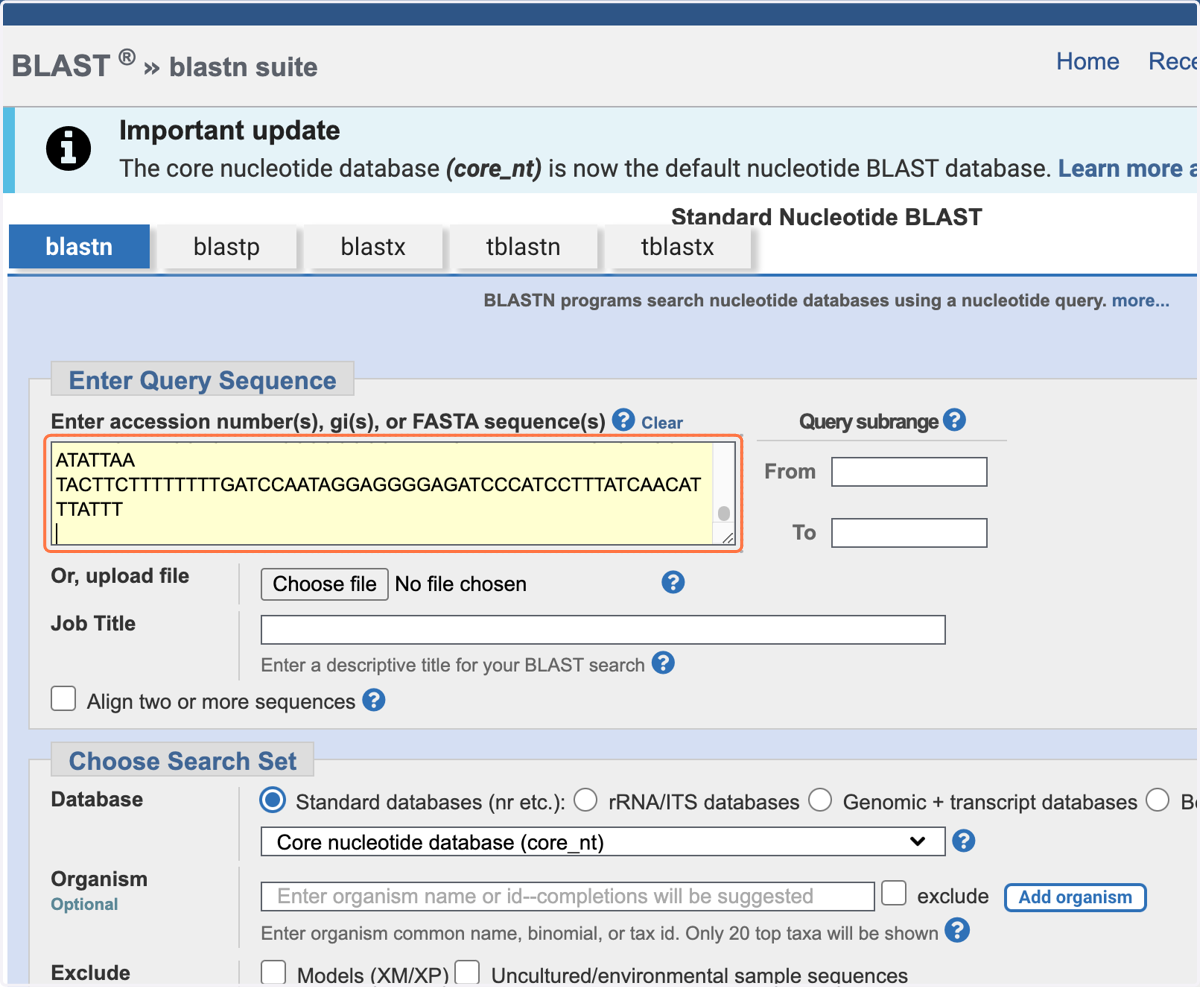
Task: Switch to the tblastx tab
Action: tap(677, 247)
